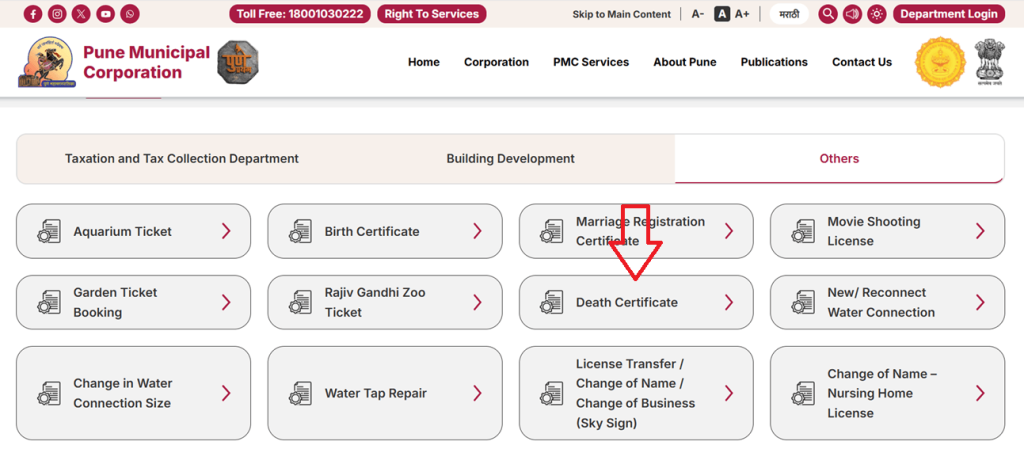The image size is (1024, 449).
Task: Click the Rajiv Gandhi Zoo Ticket document icon
Action: tap(300, 303)
